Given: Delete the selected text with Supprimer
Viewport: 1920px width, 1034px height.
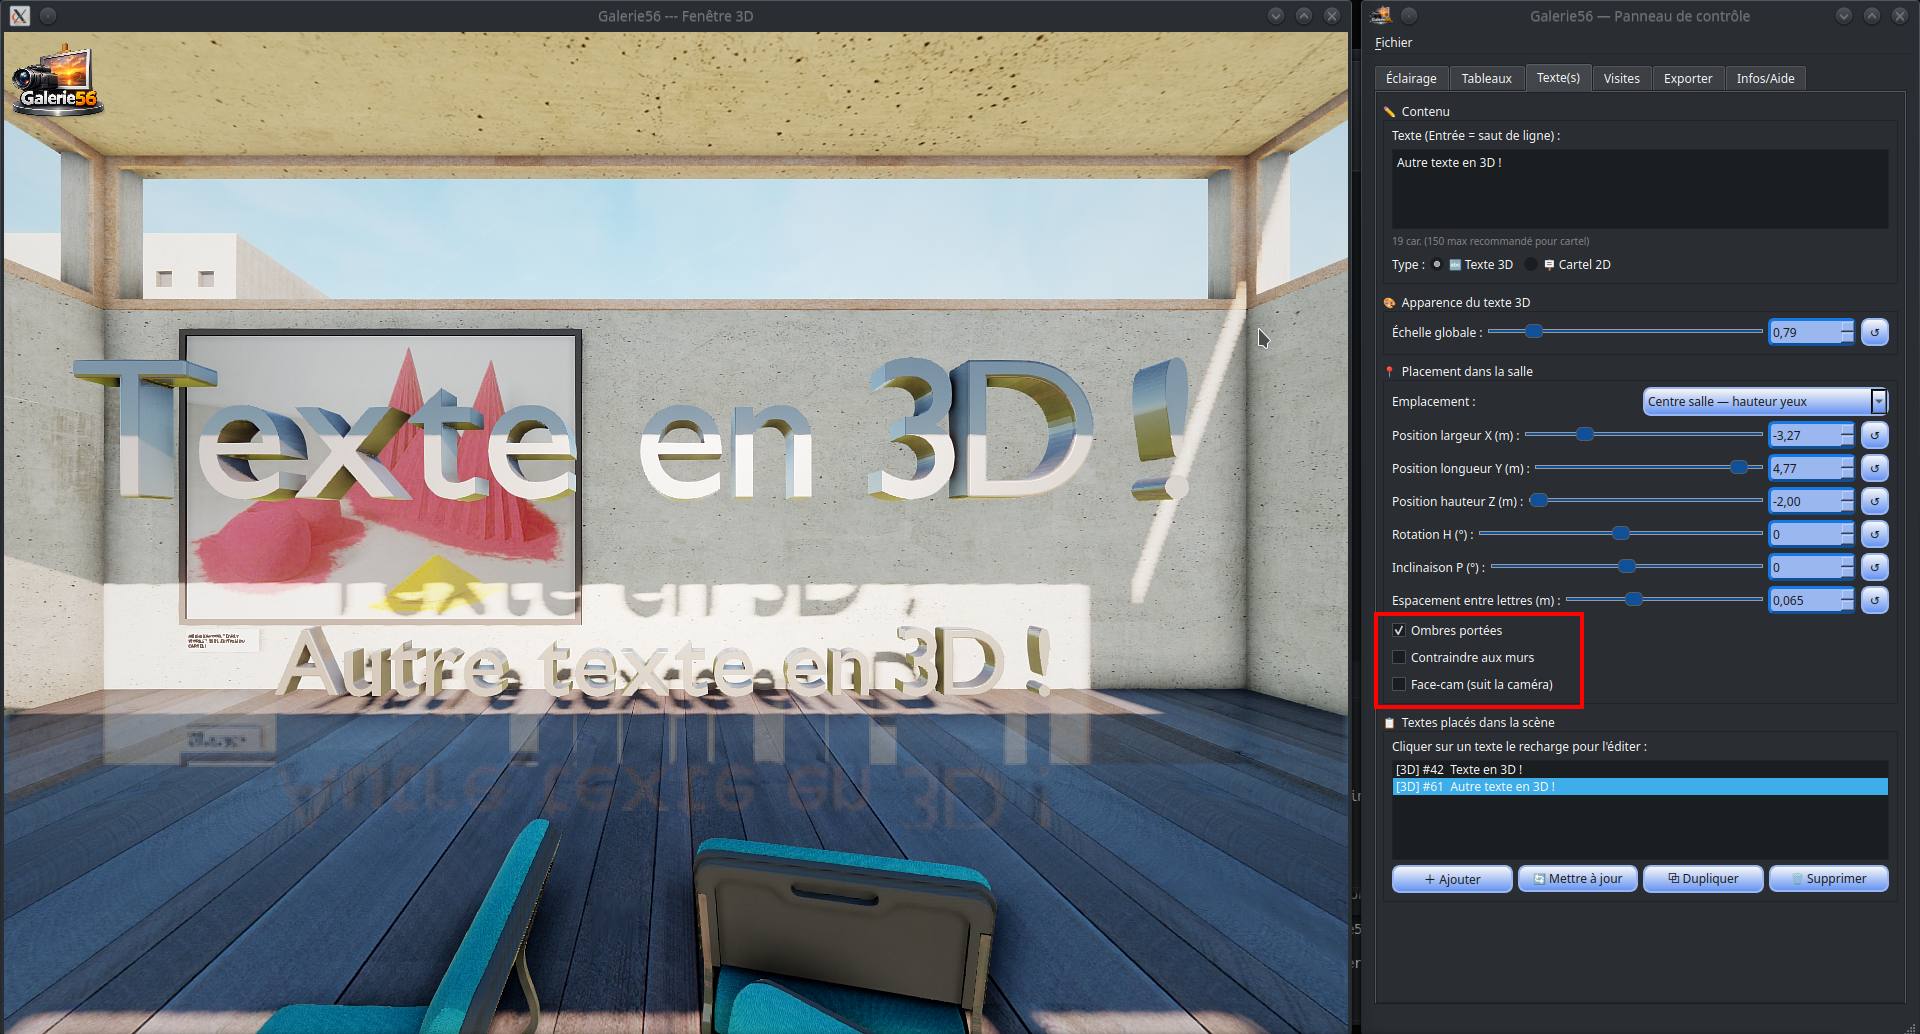Looking at the screenshot, I should point(1828,879).
